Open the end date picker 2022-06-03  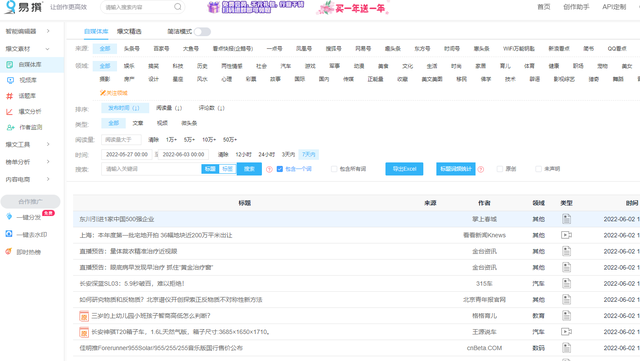183,154
